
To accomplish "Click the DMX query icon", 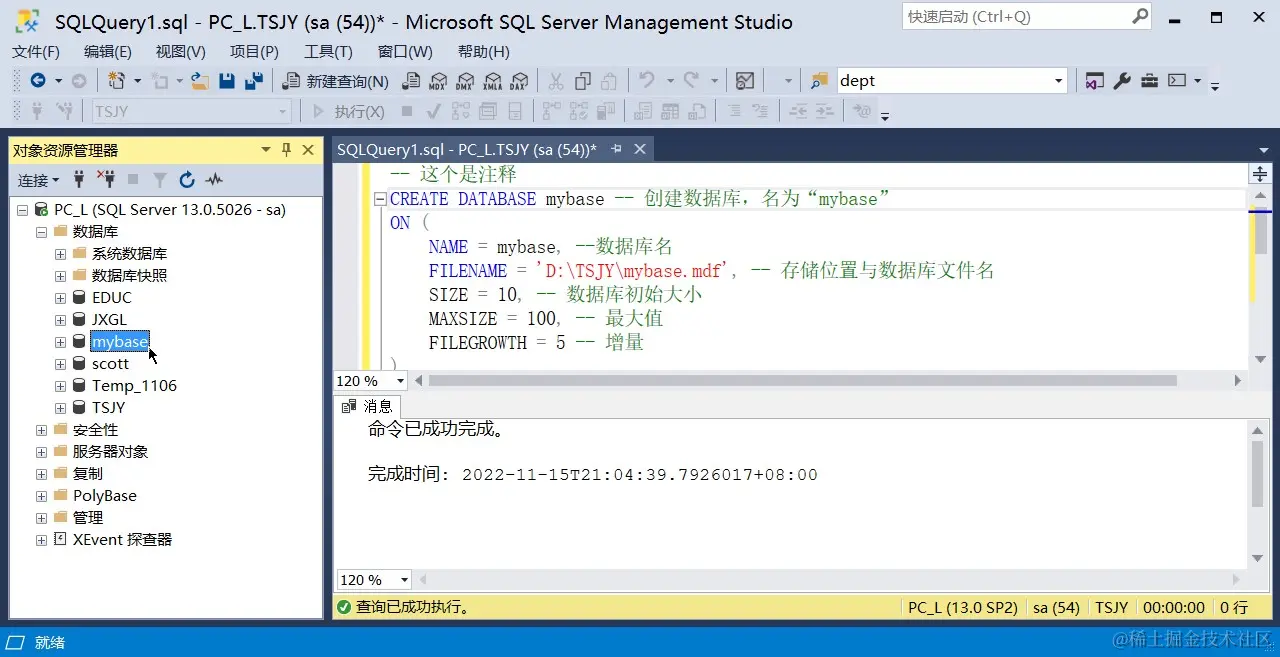I will pos(465,81).
